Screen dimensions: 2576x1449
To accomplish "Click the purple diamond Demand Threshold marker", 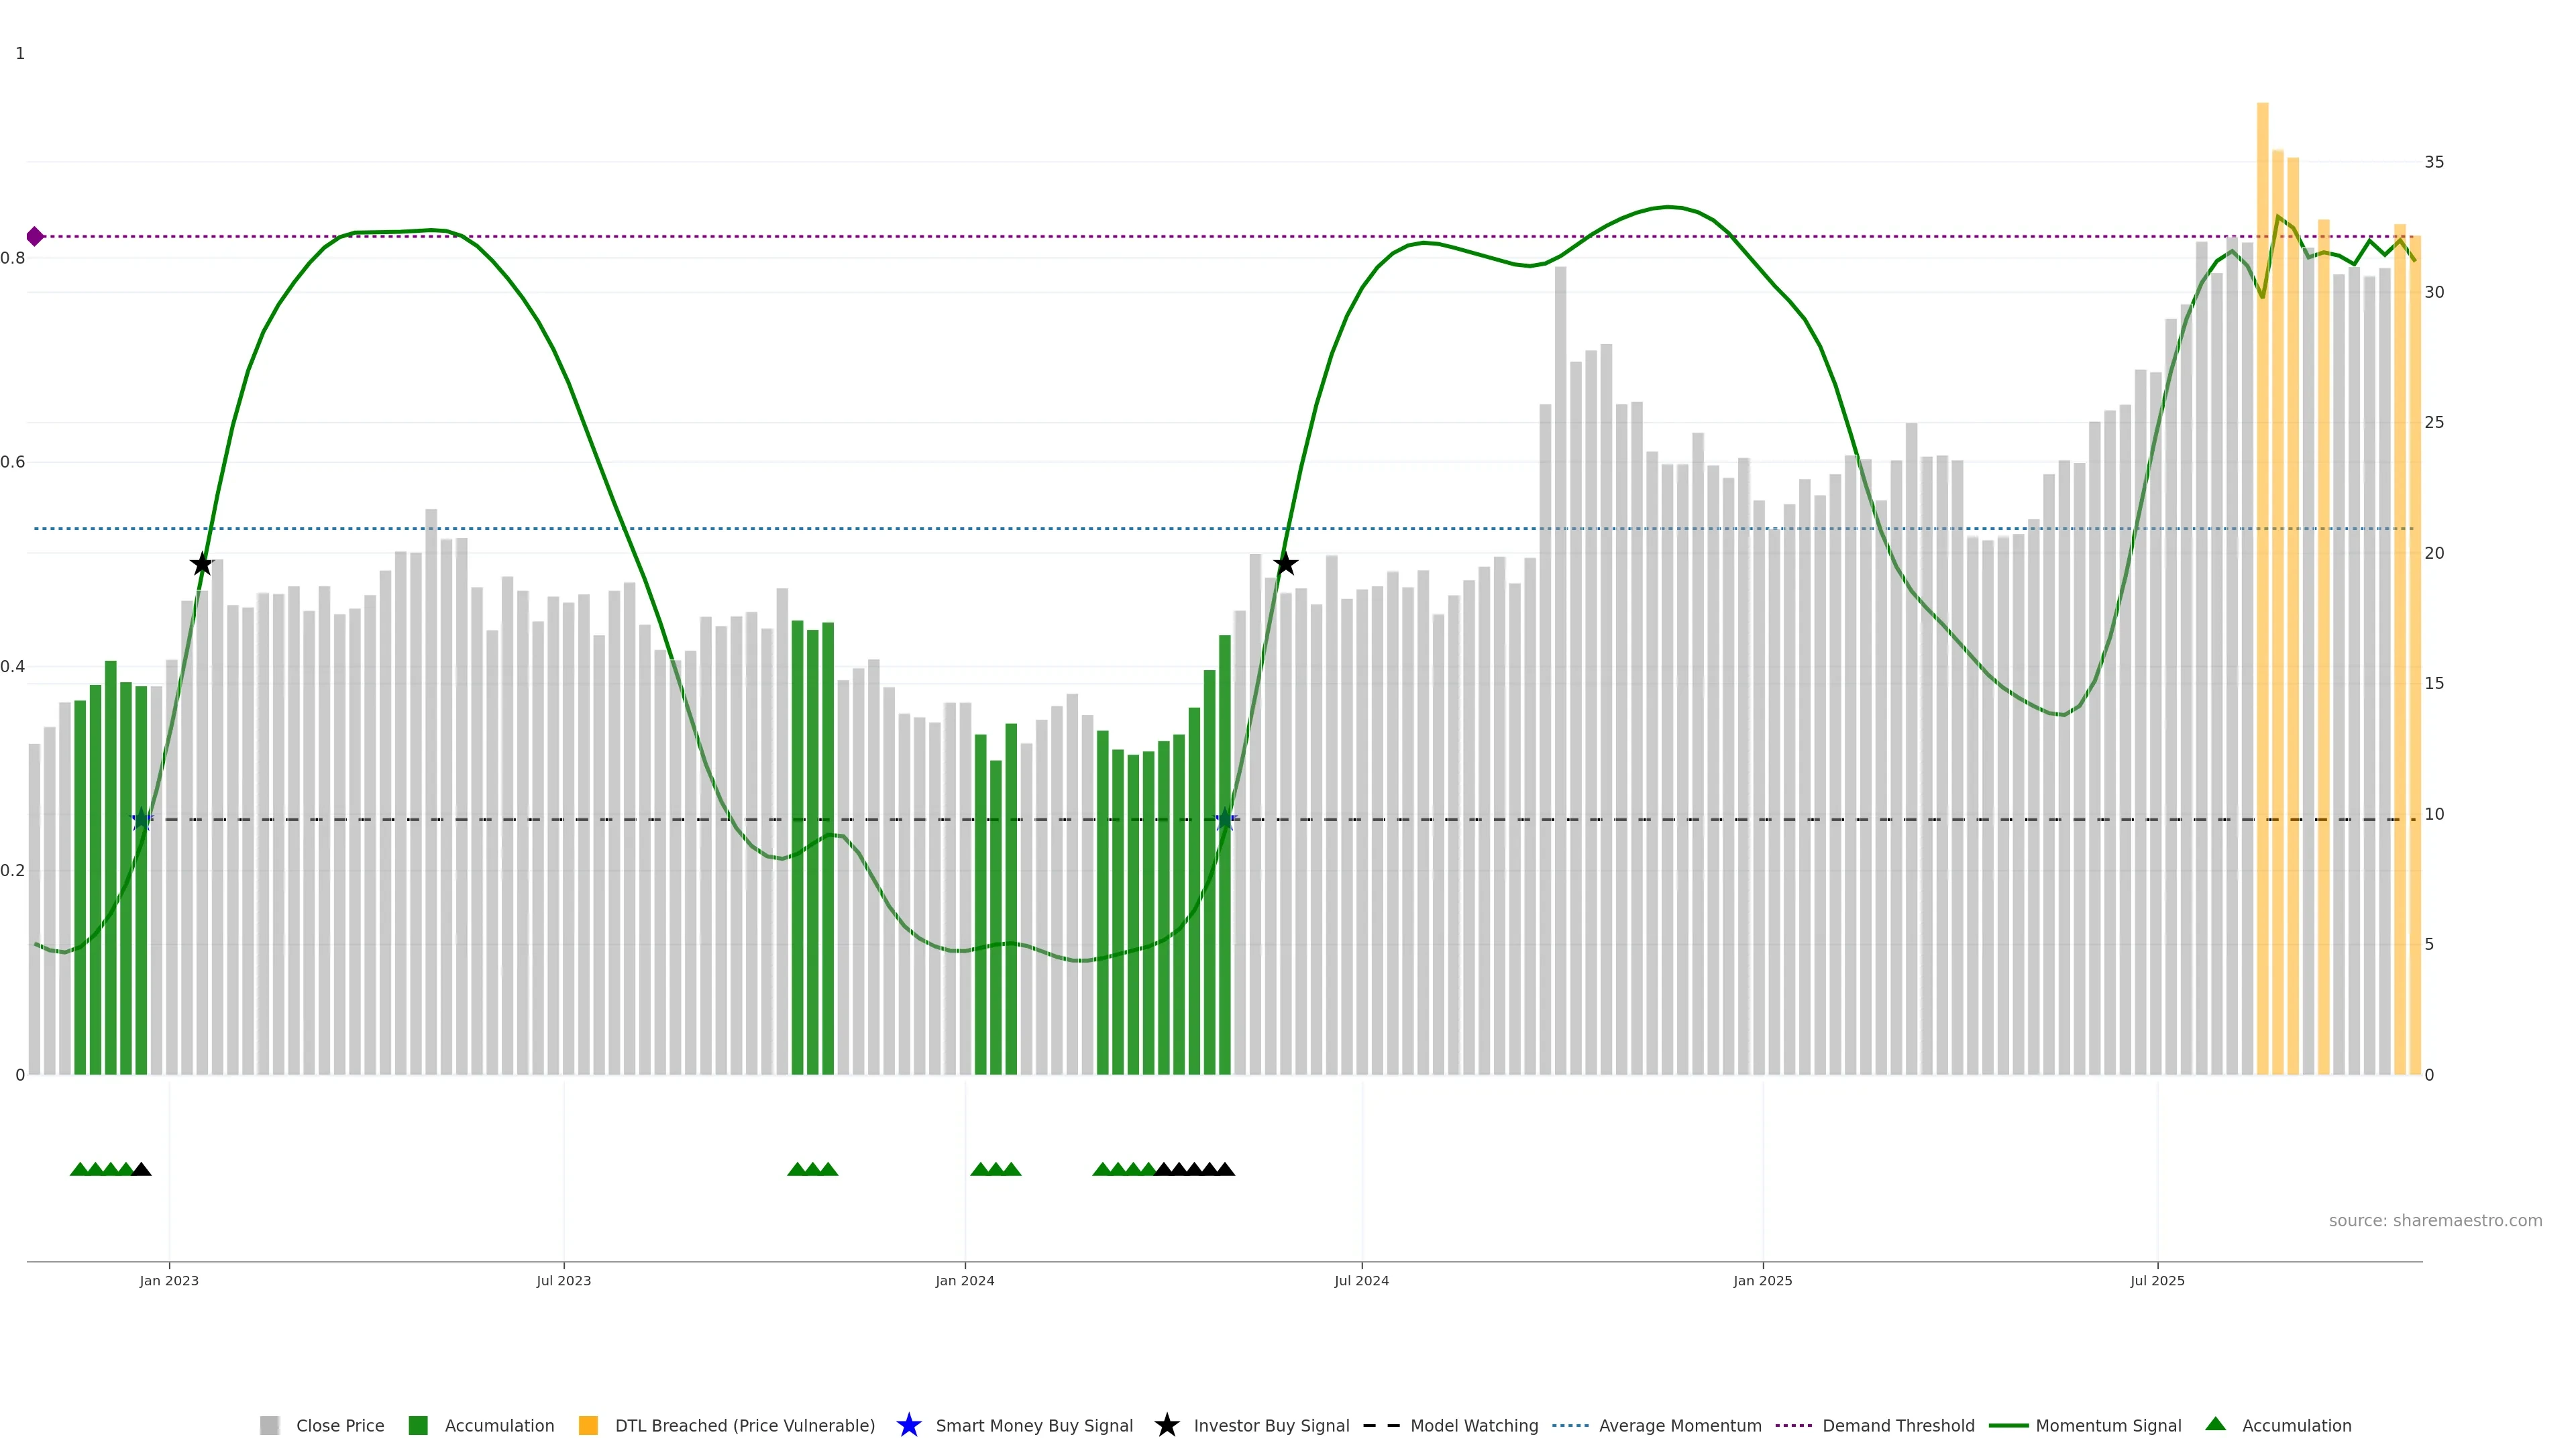I will point(35,237).
